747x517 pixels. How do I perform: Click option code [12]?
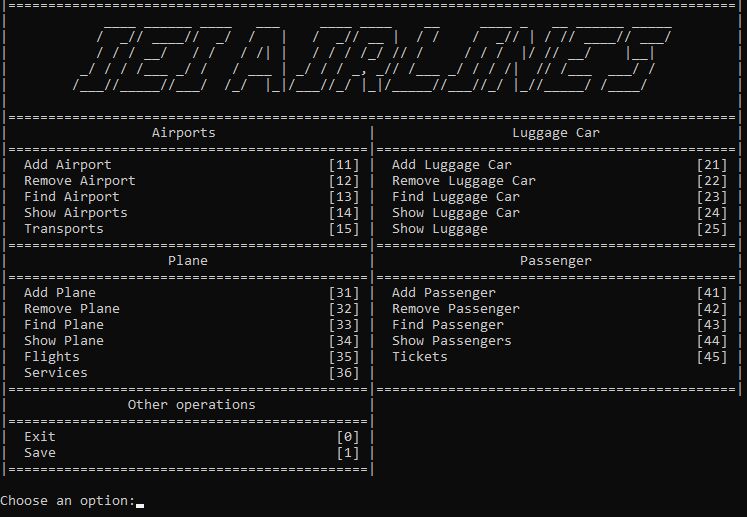point(344,181)
